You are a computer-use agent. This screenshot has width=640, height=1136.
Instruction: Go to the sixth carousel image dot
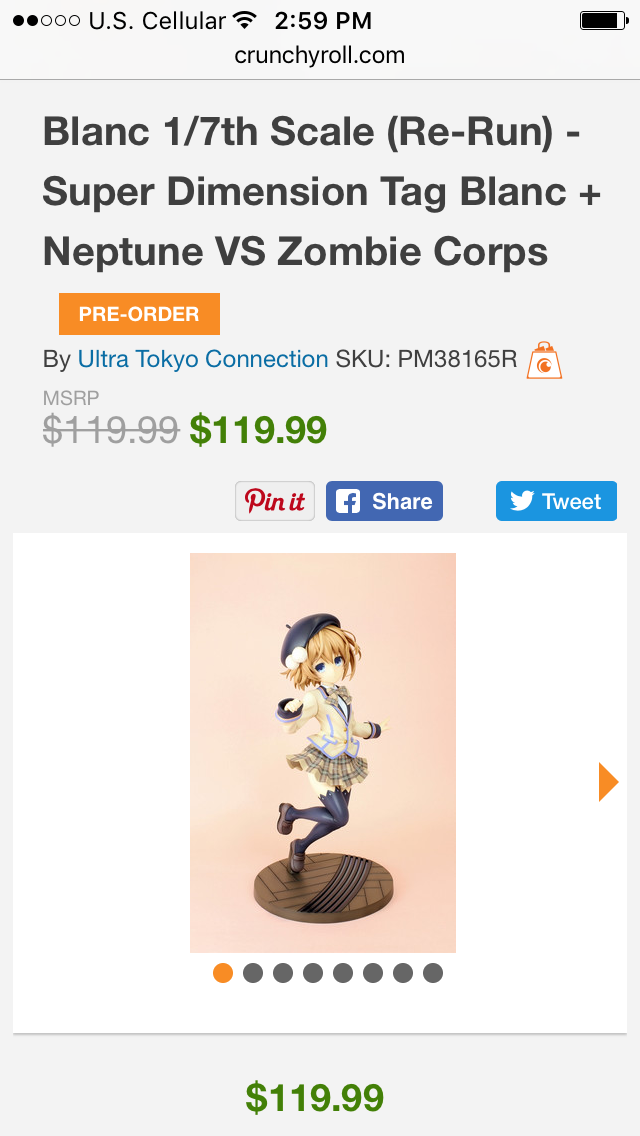(x=373, y=973)
